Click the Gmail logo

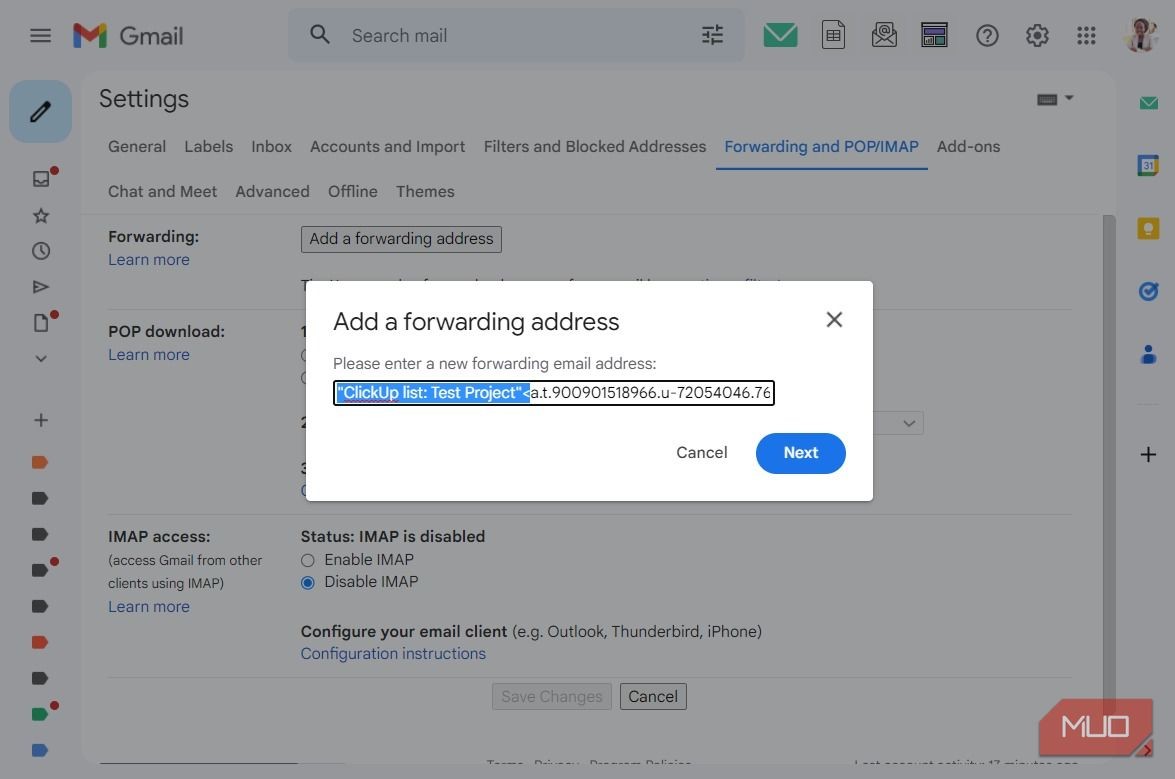point(128,35)
